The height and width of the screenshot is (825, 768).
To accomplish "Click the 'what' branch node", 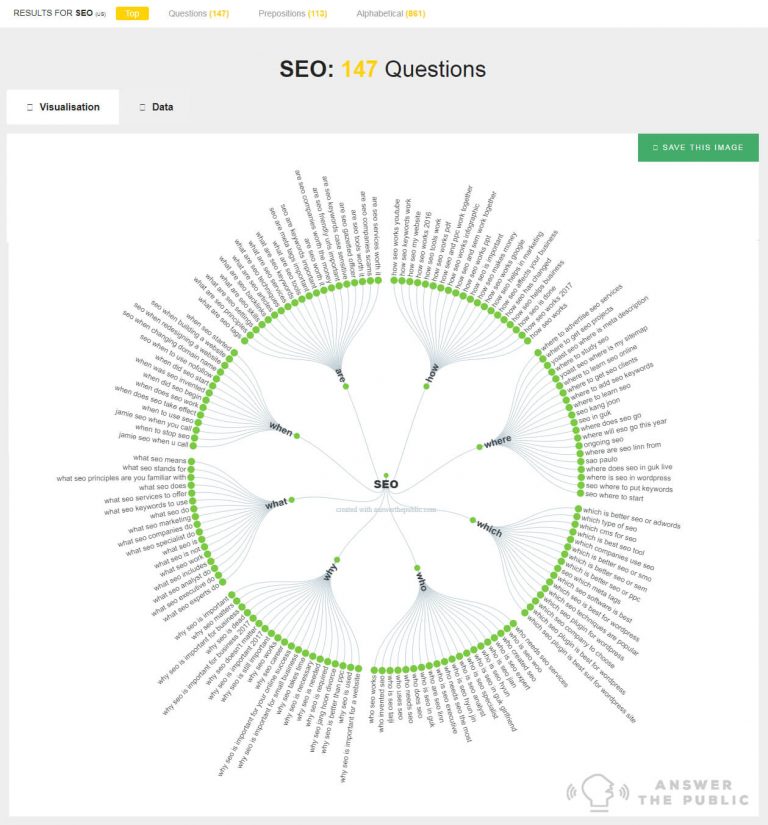I will 292,499.
